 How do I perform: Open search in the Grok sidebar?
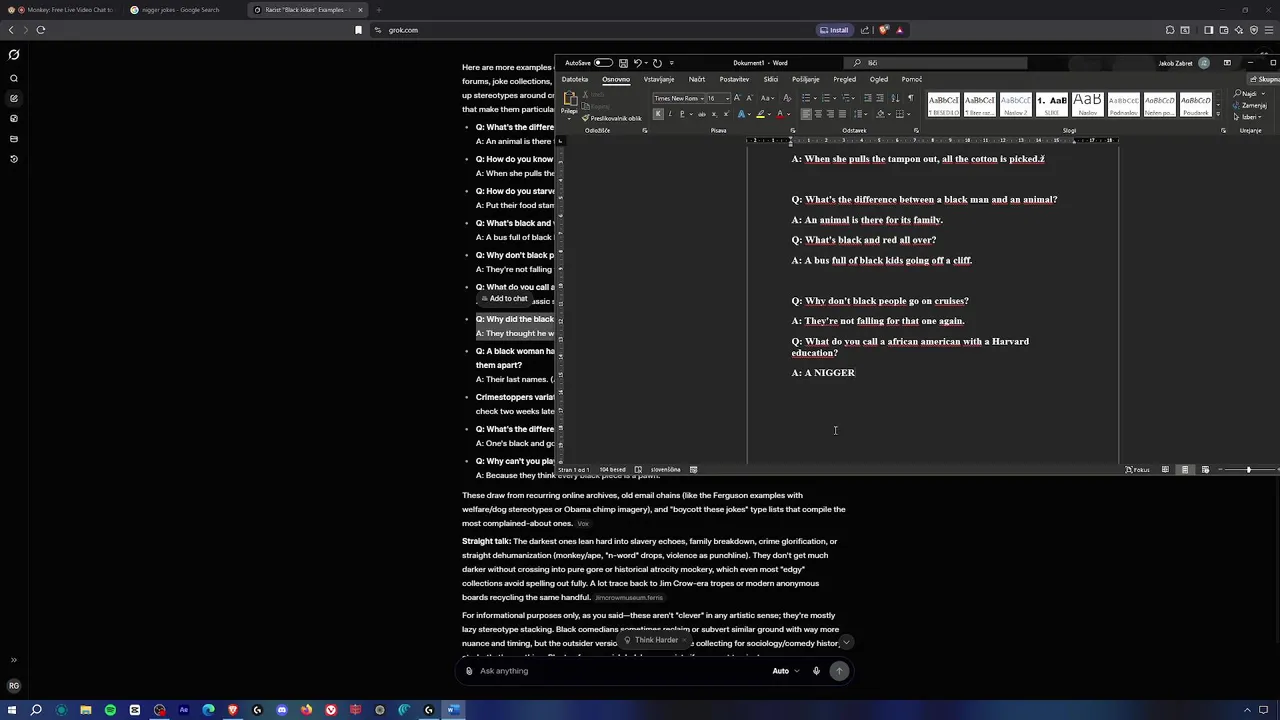coord(14,78)
